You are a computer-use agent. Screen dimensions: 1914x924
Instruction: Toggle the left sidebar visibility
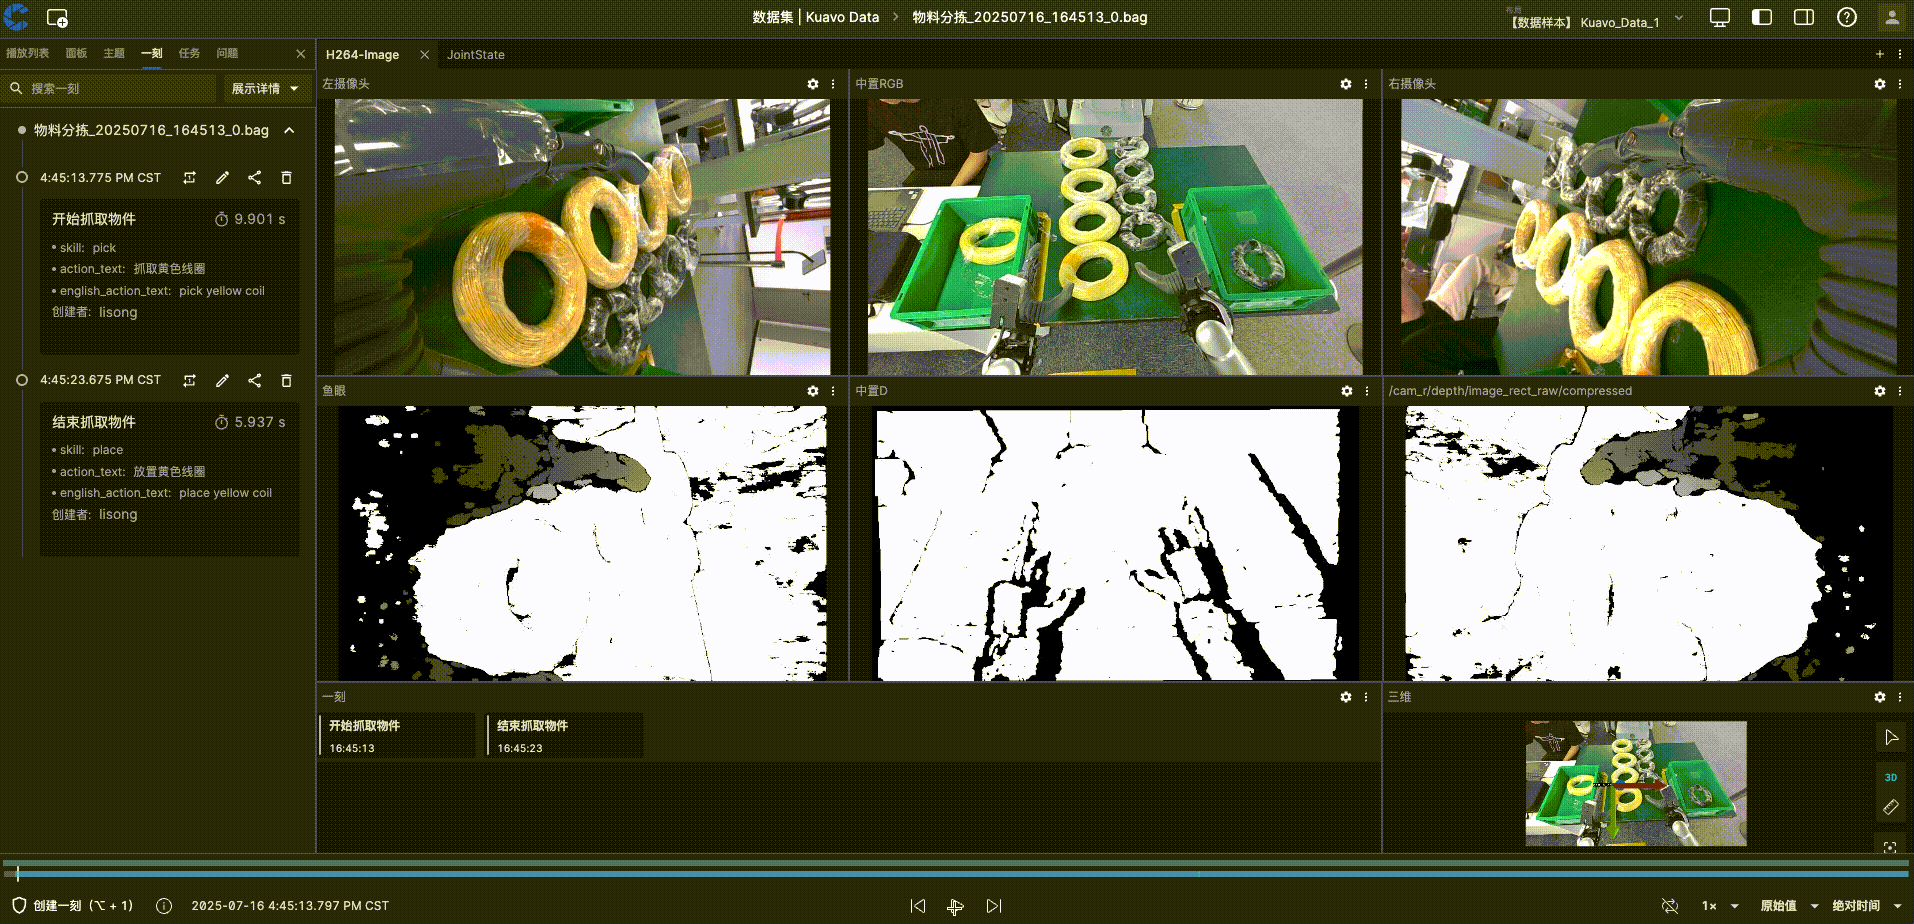tap(1762, 17)
